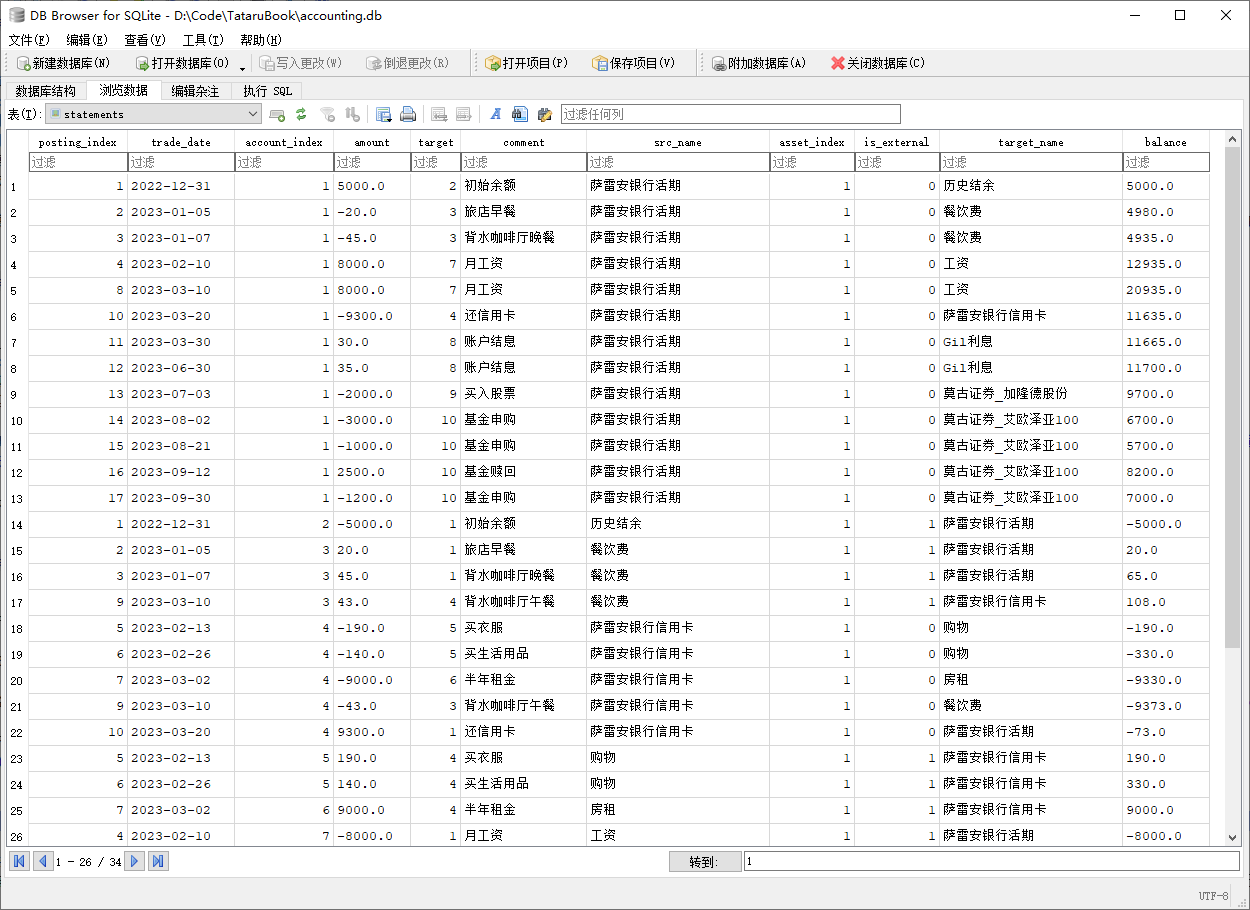Select row header number 14
The image size is (1250, 910).
coord(16,524)
